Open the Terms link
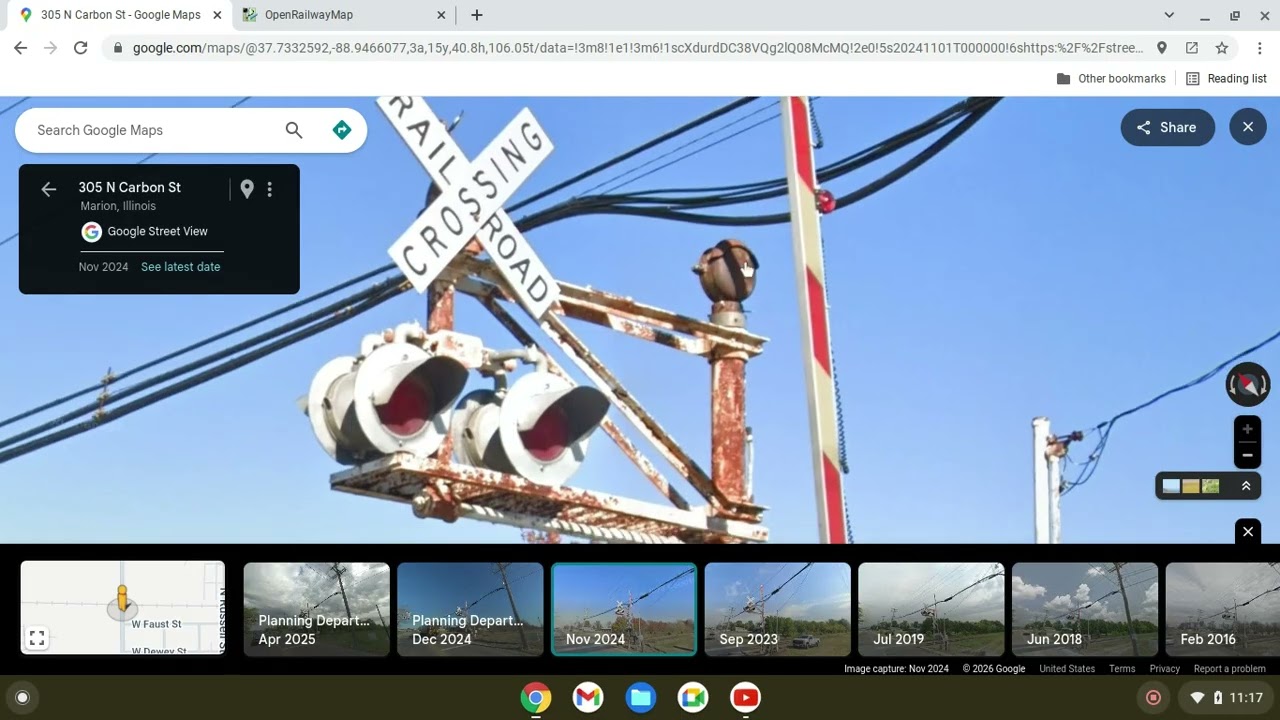The height and width of the screenshot is (720, 1280). coord(1122,669)
